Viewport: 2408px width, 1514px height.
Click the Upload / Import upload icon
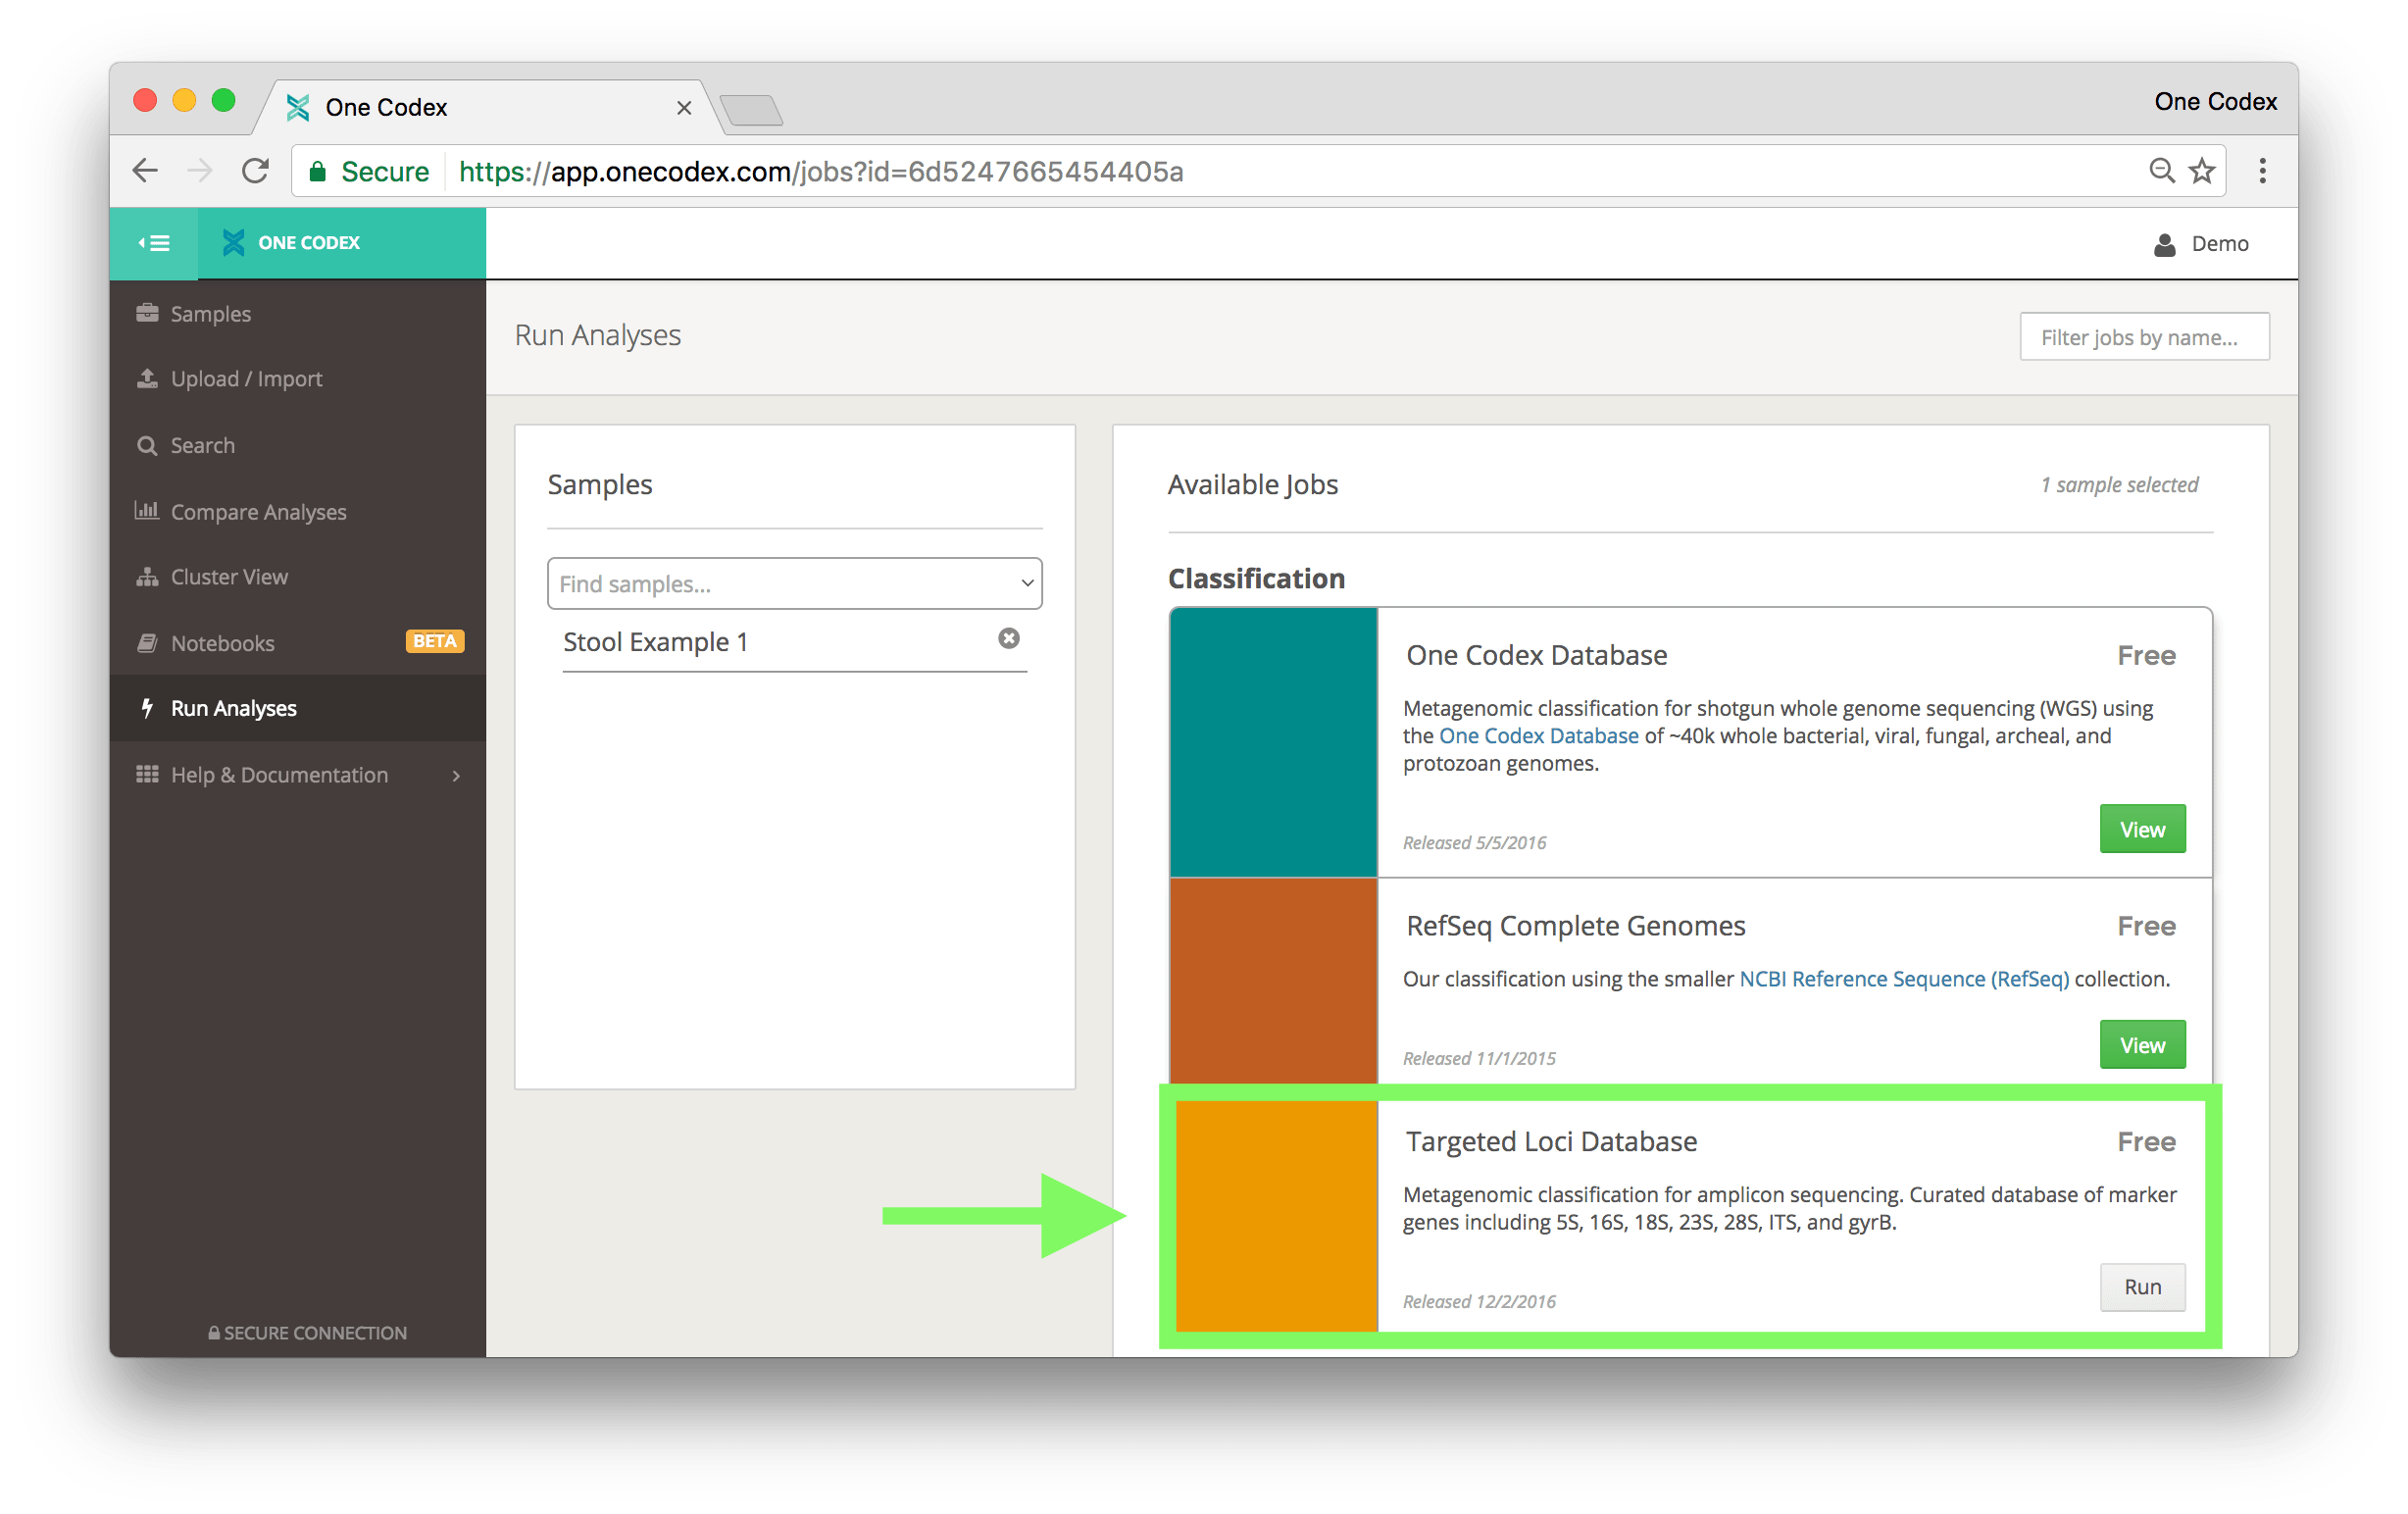tap(147, 378)
